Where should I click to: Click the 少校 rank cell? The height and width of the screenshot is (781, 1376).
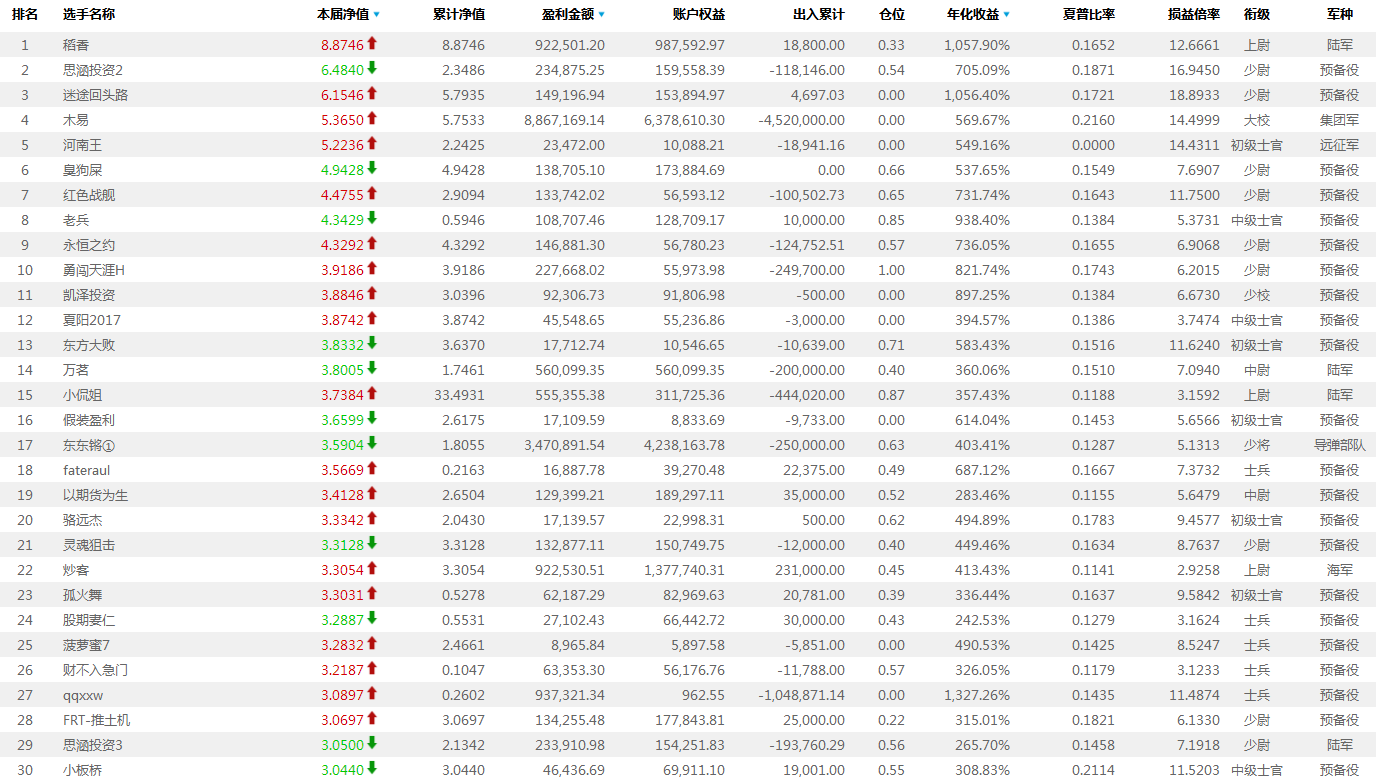1257,295
